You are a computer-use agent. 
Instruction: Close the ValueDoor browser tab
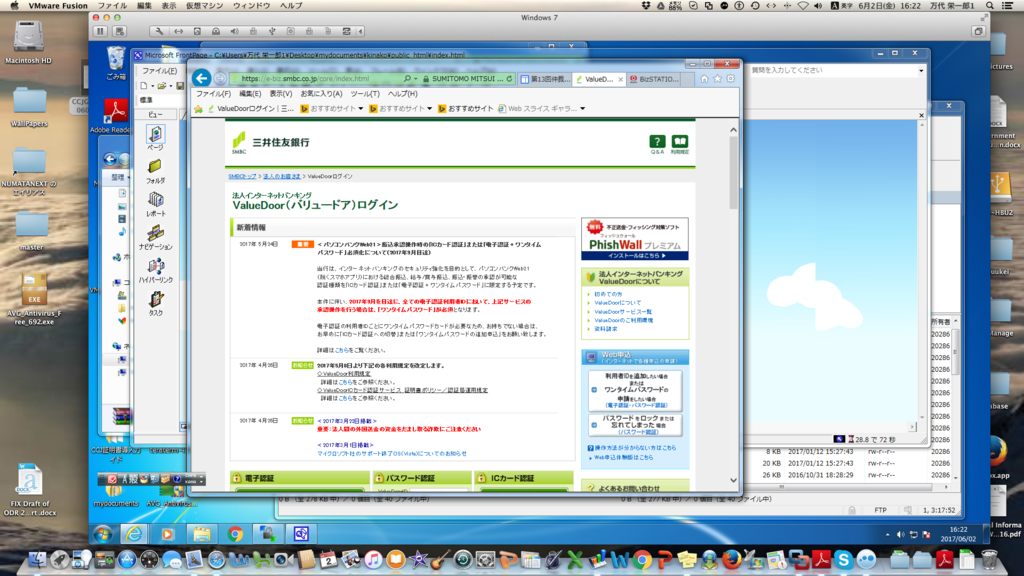(x=620, y=80)
